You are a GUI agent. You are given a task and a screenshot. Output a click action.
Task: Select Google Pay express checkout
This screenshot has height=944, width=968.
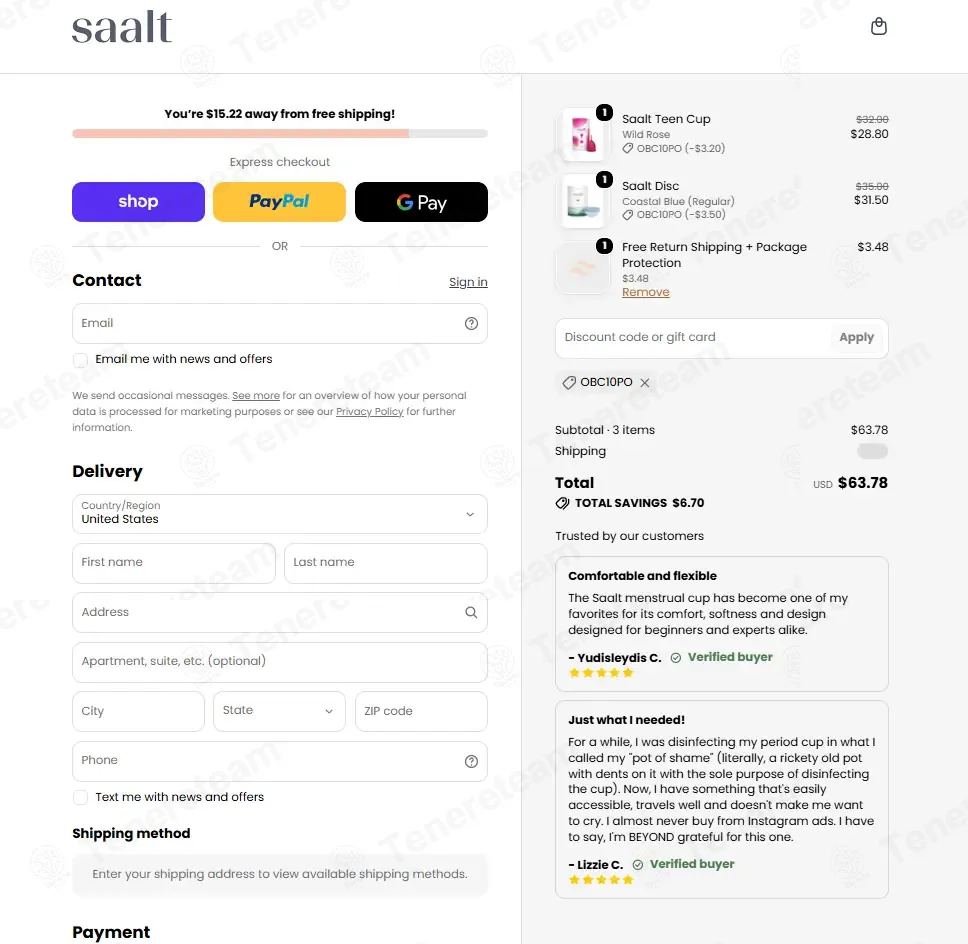click(x=421, y=202)
